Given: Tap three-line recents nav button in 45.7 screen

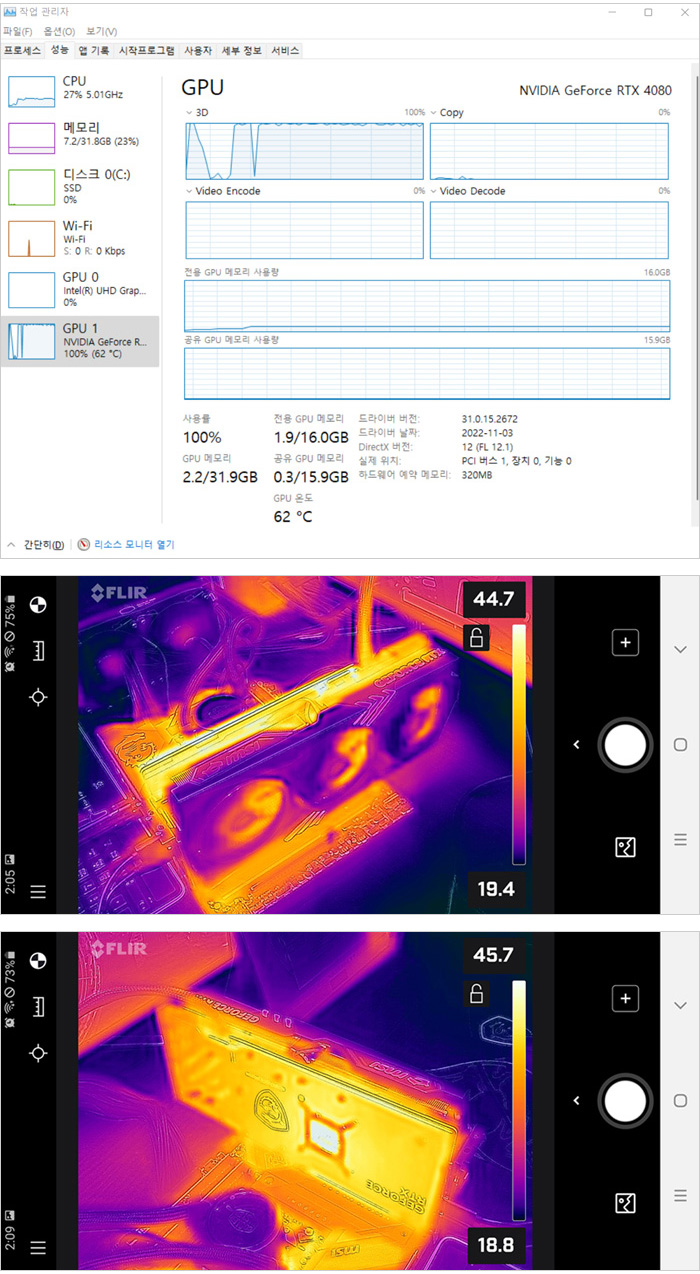Looking at the screenshot, I should point(680,1195).
